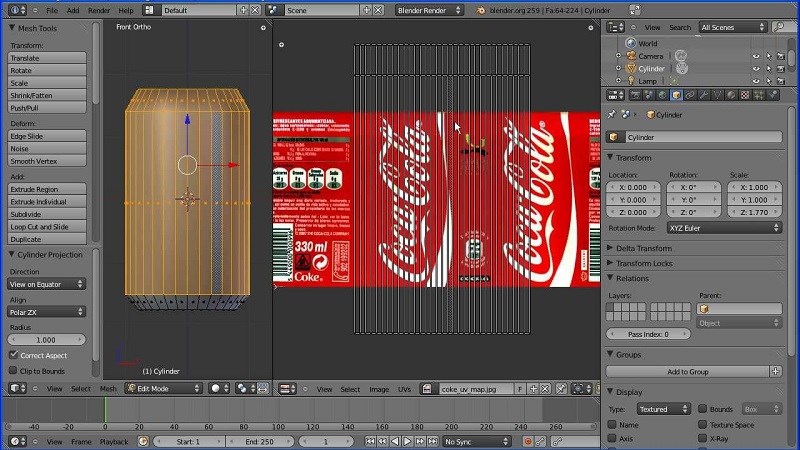Click the Subdivide button

pyautogui.click(x=46, y=214)
